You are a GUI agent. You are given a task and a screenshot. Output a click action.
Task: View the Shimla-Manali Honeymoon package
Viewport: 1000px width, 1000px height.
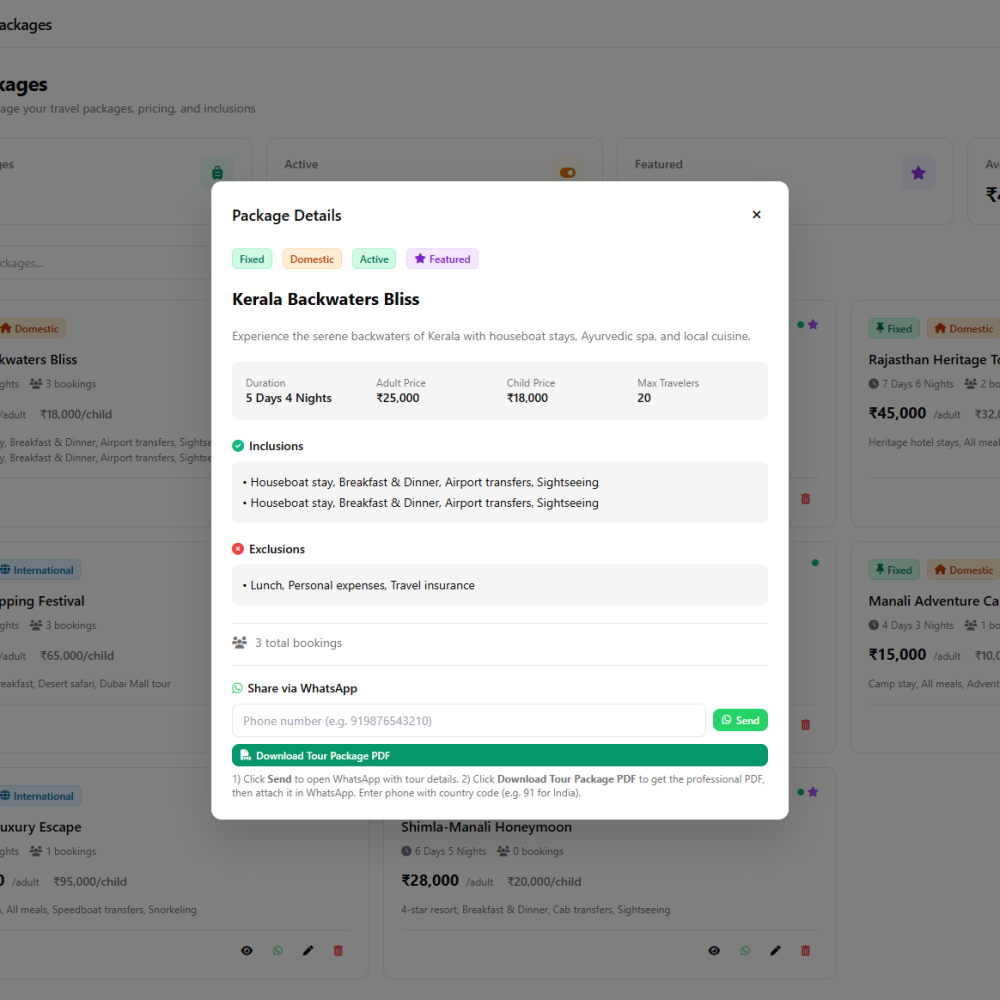[x=714, y=951]
